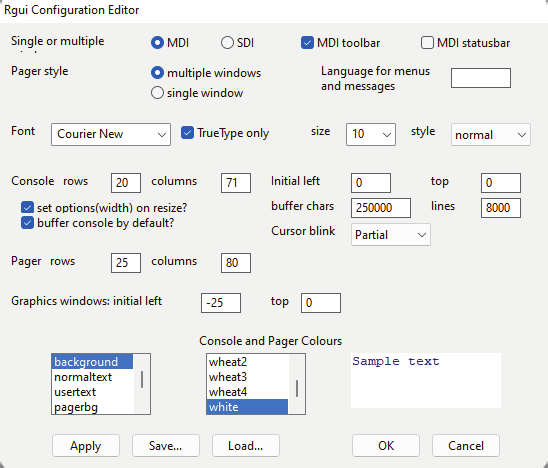Click Graphics windows initial left field
The height and width of the screenshot is (468, 548).
221,303
